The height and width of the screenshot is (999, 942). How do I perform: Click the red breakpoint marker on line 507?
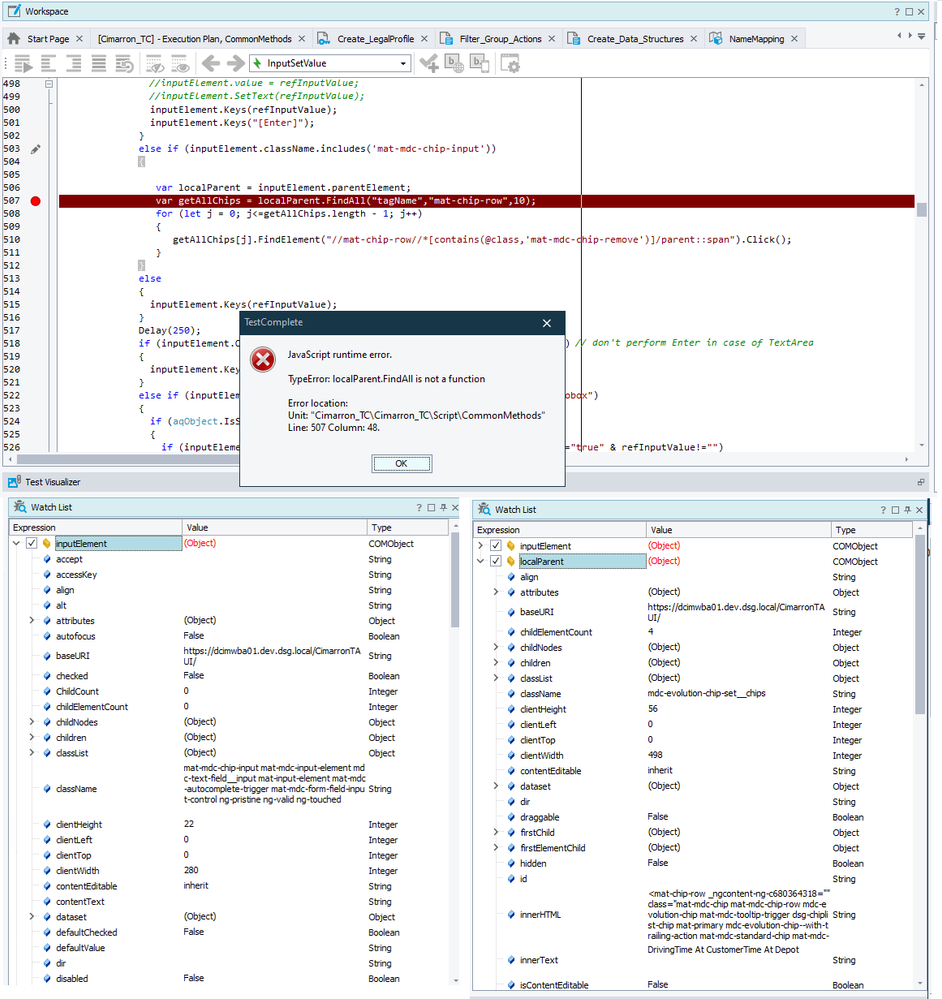point(36,201)
